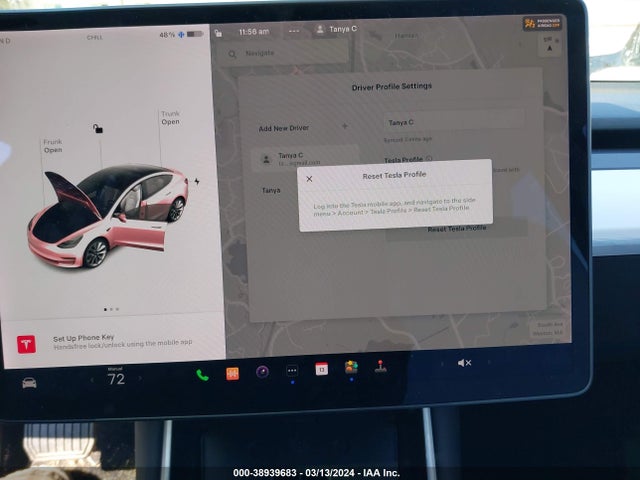Tap the unlock padlock above car
Viewport: 640px width, 480px height.
pos(98,129)
